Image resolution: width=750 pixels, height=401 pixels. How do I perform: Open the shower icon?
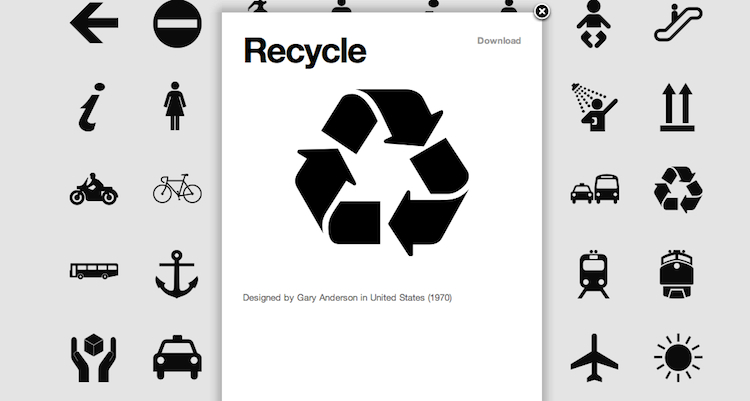(594, 106)
